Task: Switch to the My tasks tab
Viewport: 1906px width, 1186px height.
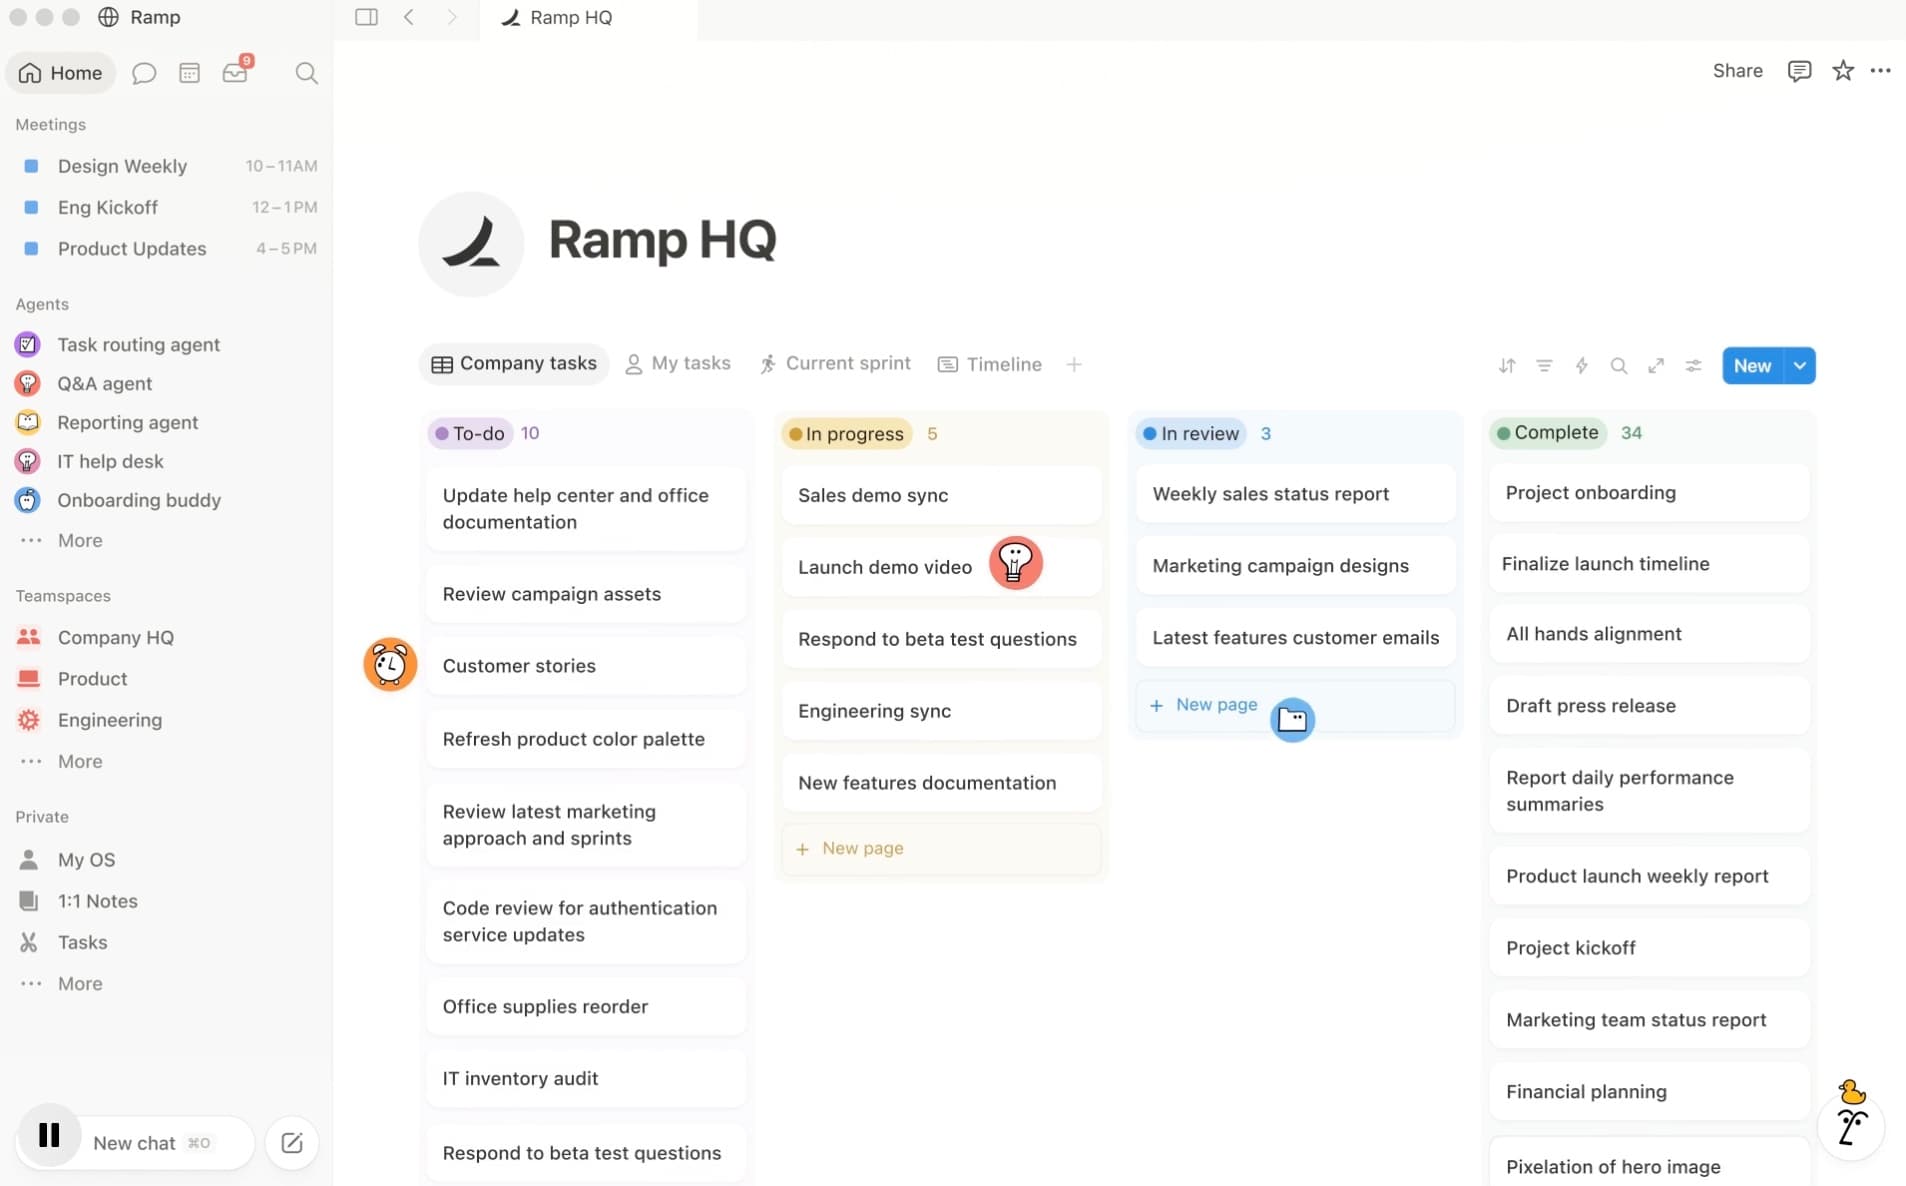Action: coord(678,364)
